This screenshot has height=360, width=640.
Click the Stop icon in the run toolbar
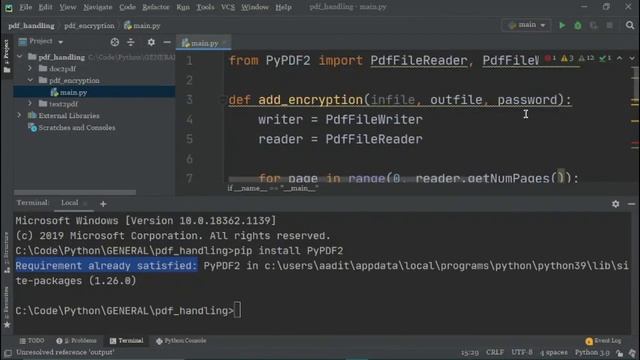coord(609,25)
